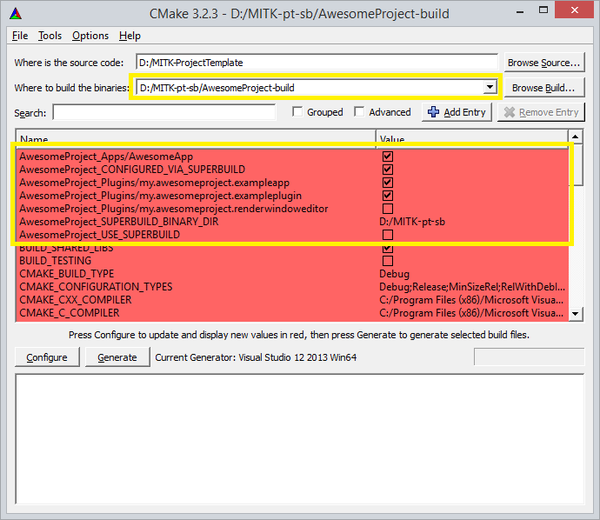Enable the Advanced checkbox
600x520 pixels.
pyautogui.click(x=360, y=113)
